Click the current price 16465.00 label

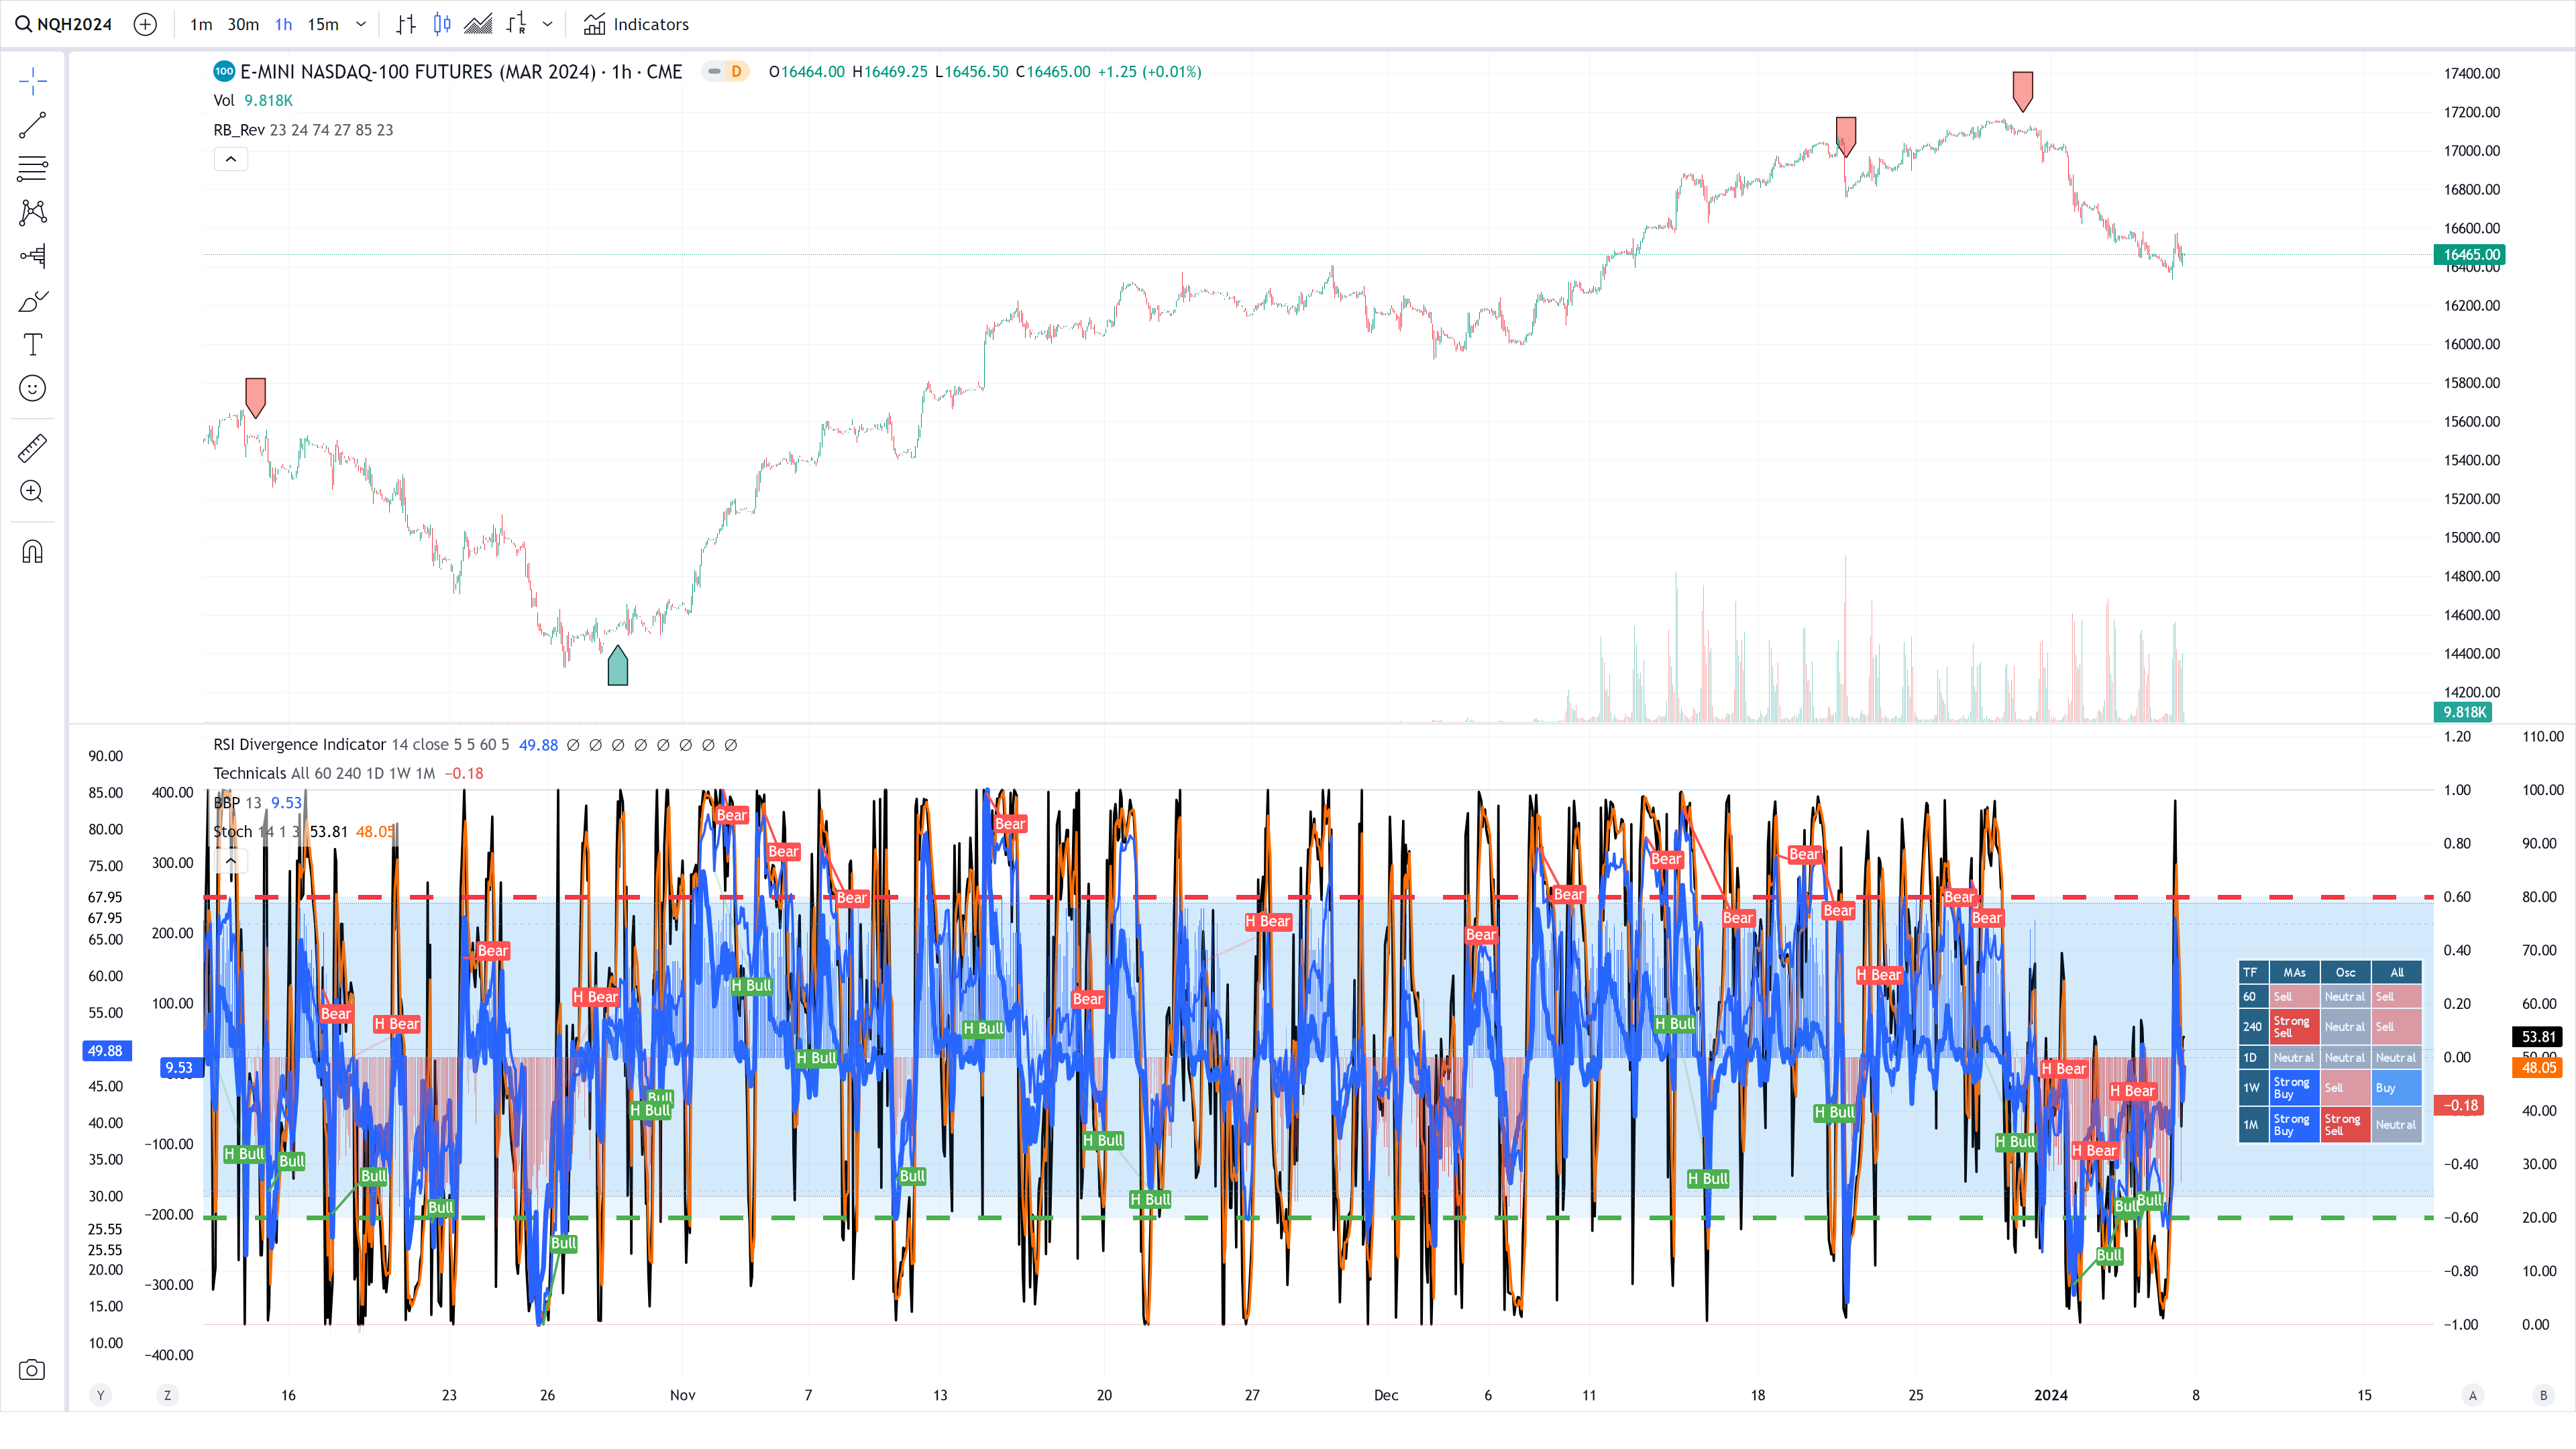pos(2469,254)
